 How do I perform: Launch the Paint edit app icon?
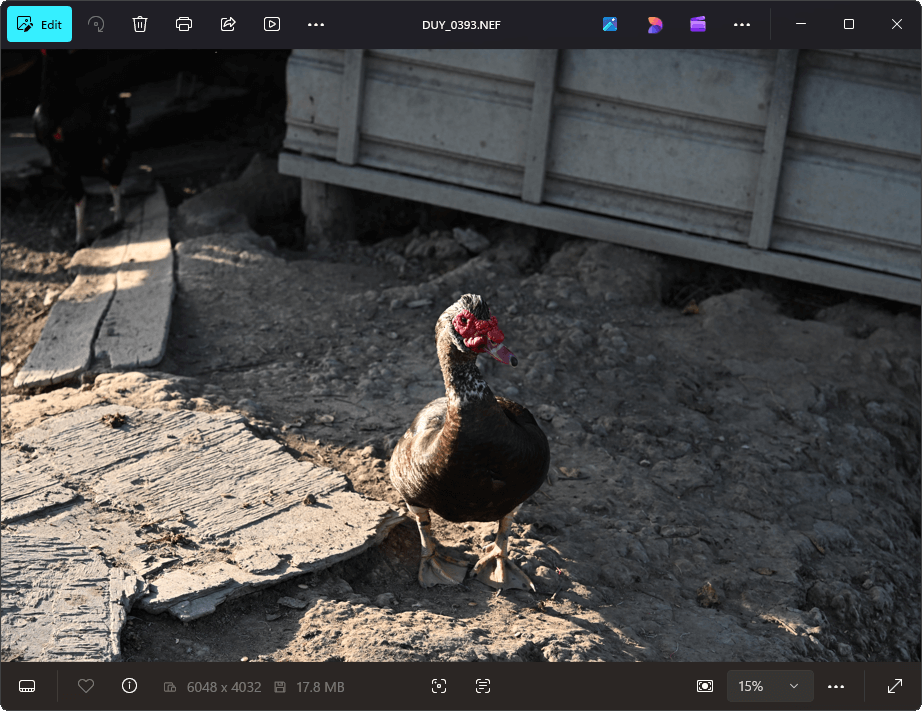(x=610, y=24)
